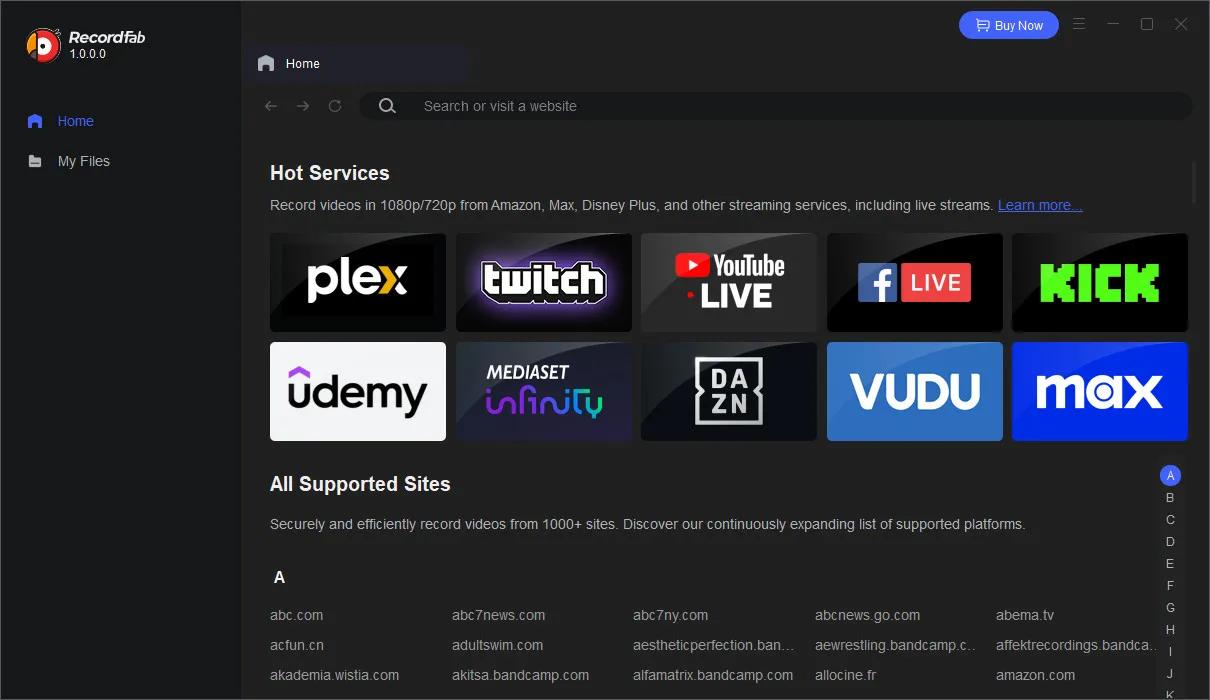Click the Buy Now button

[1009, 25]
